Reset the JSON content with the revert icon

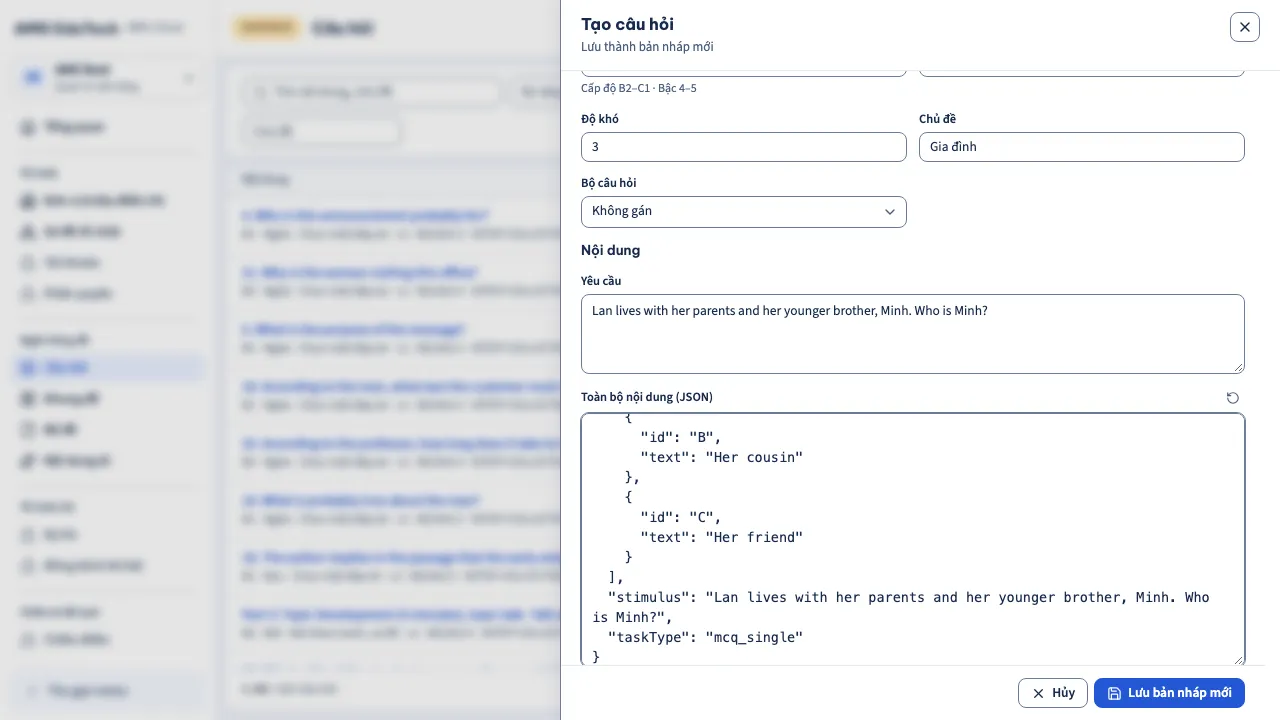pos(1233,398)
